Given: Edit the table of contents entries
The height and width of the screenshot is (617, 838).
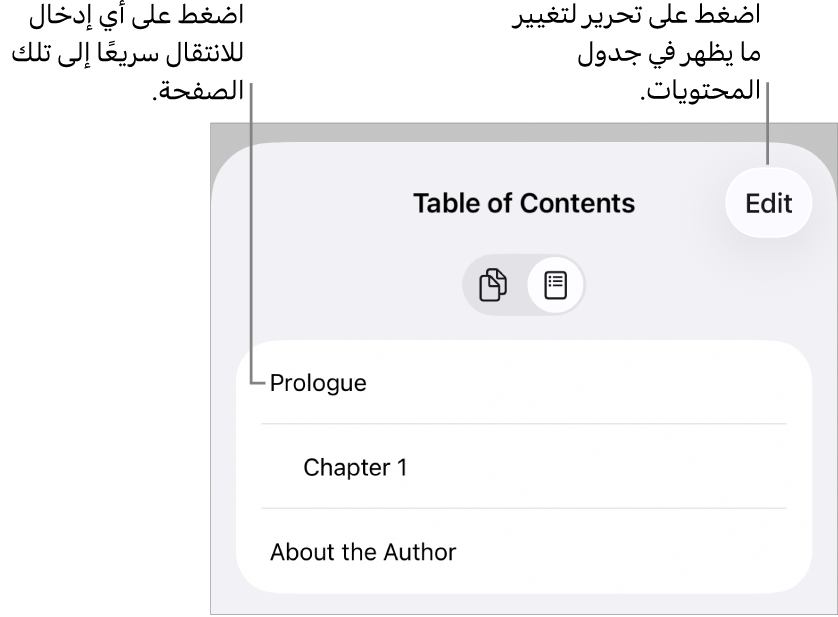Looking at the screenshot, I should pyautogui.click(x=768, y=203).
